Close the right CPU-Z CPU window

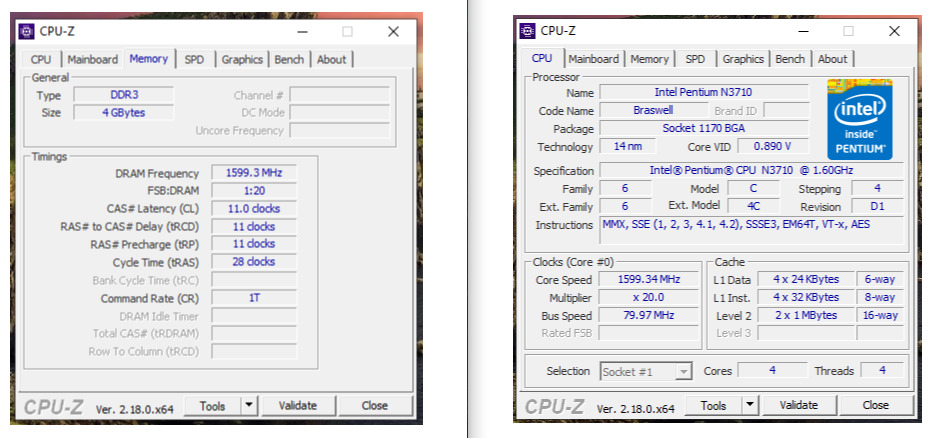pos(894,31)
